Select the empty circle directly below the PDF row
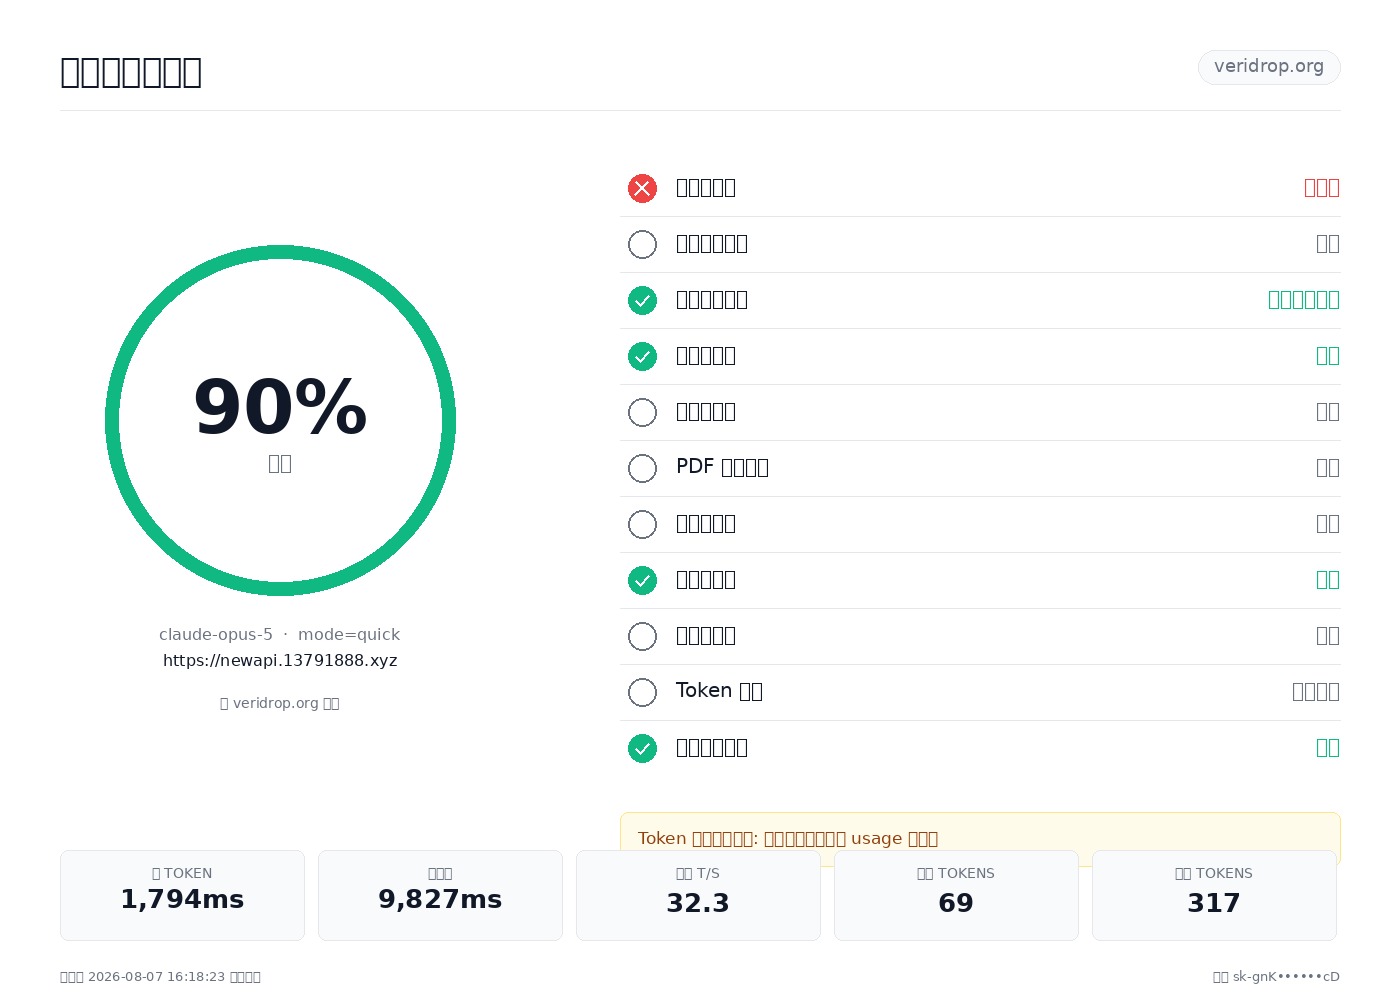 click(x=642, y=524)
